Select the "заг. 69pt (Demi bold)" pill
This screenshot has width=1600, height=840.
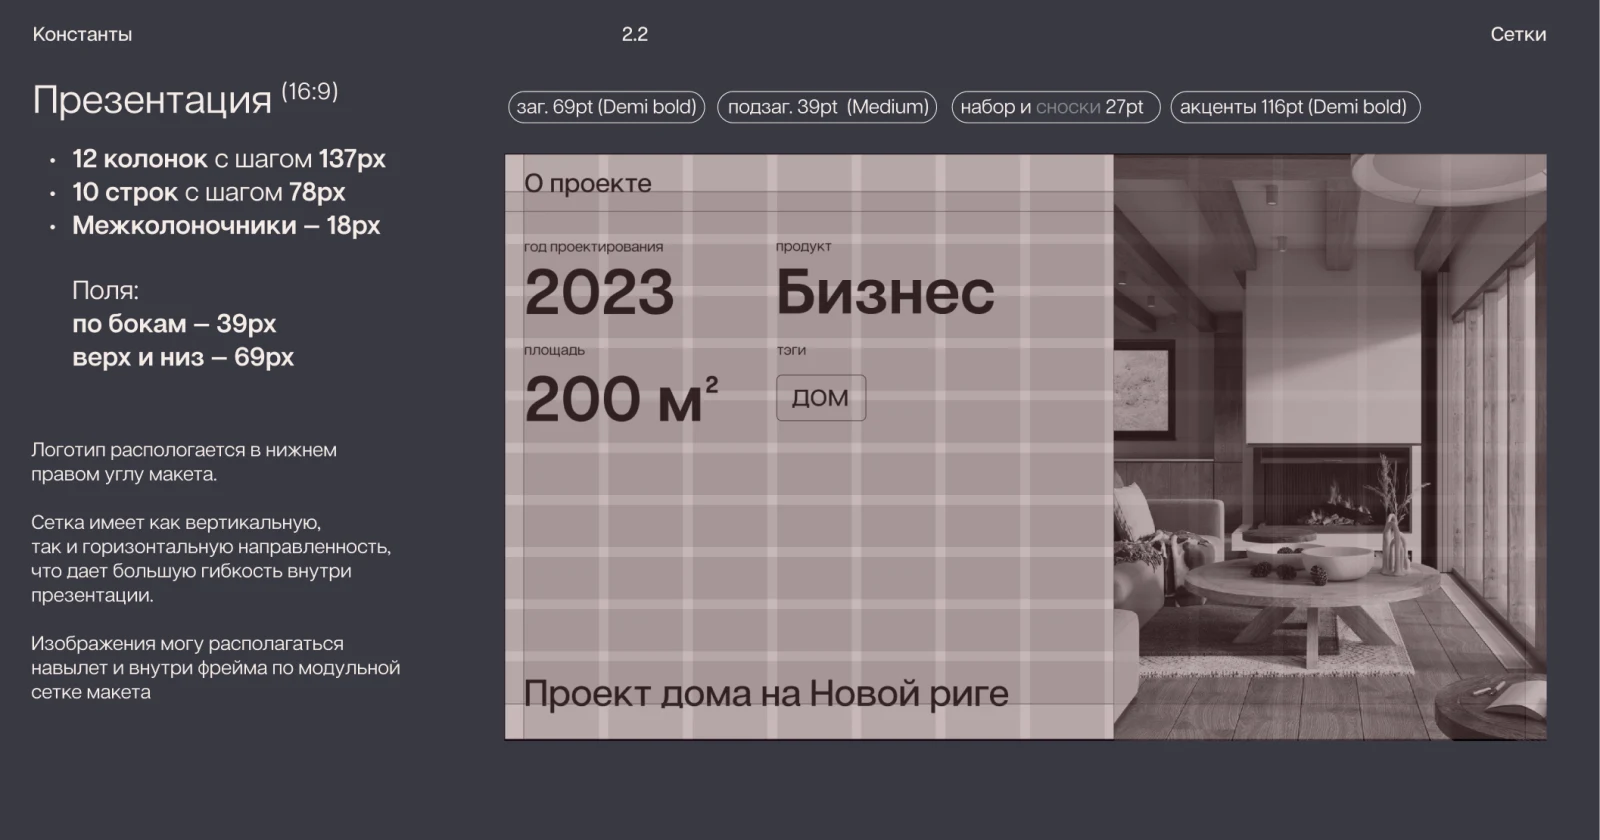(606, 107)
